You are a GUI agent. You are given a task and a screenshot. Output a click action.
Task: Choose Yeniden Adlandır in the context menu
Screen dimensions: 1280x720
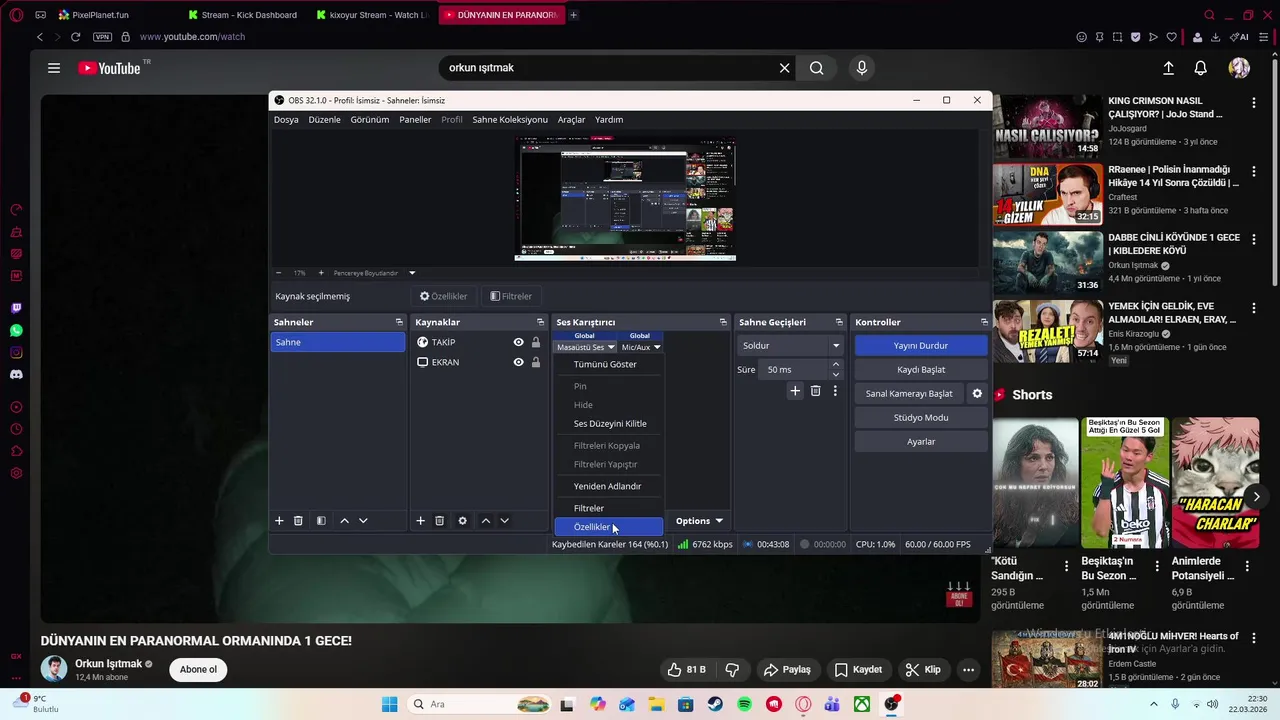pos(609,487)
